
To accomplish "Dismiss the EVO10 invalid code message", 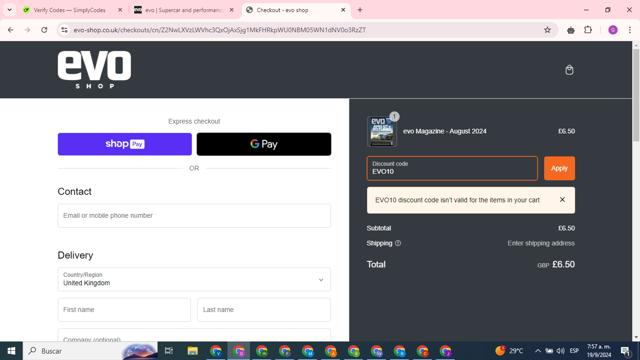I will [562, 200].
